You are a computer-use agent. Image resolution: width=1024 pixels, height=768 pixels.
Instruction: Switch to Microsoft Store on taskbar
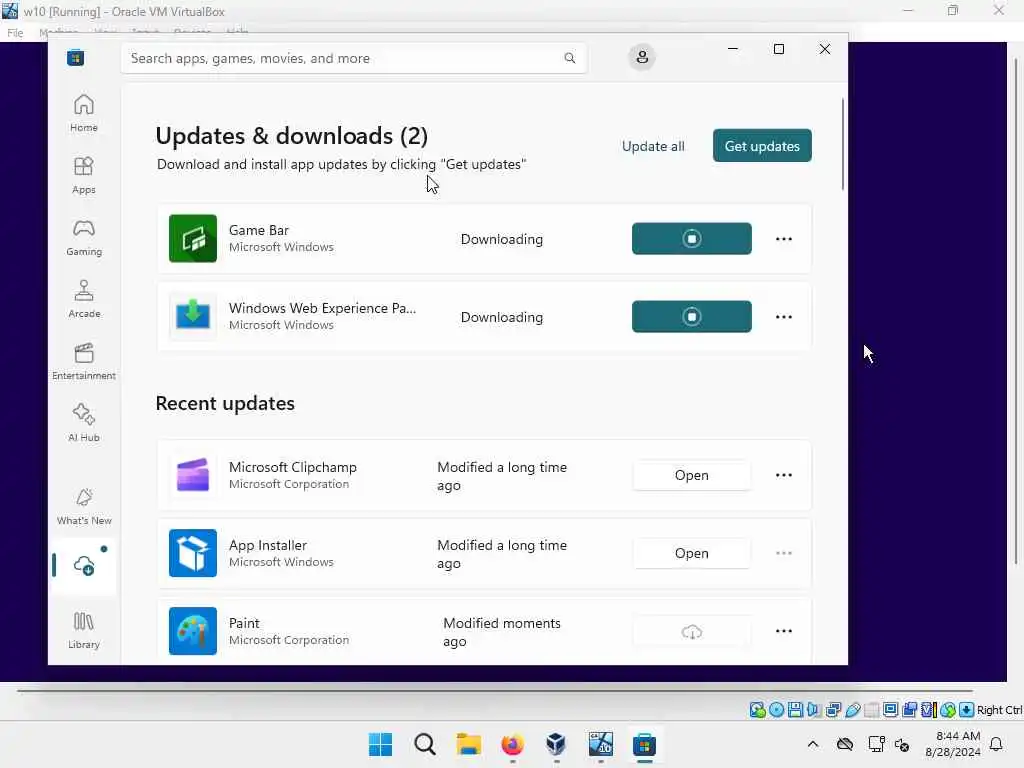(x=644, y=744)
